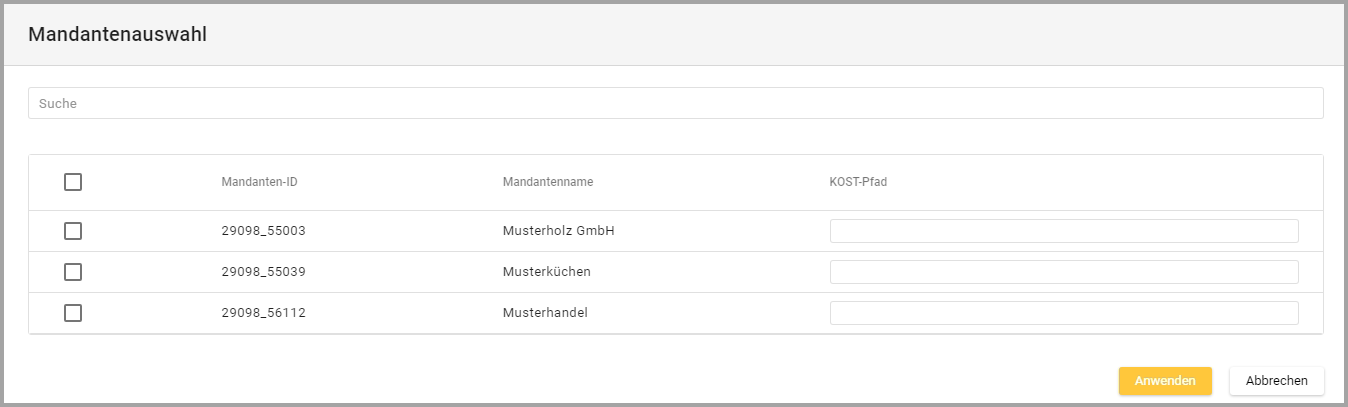Click the Mandantenauswahl dialog title
The image size is (1348, 407).
tap(117, 34)
